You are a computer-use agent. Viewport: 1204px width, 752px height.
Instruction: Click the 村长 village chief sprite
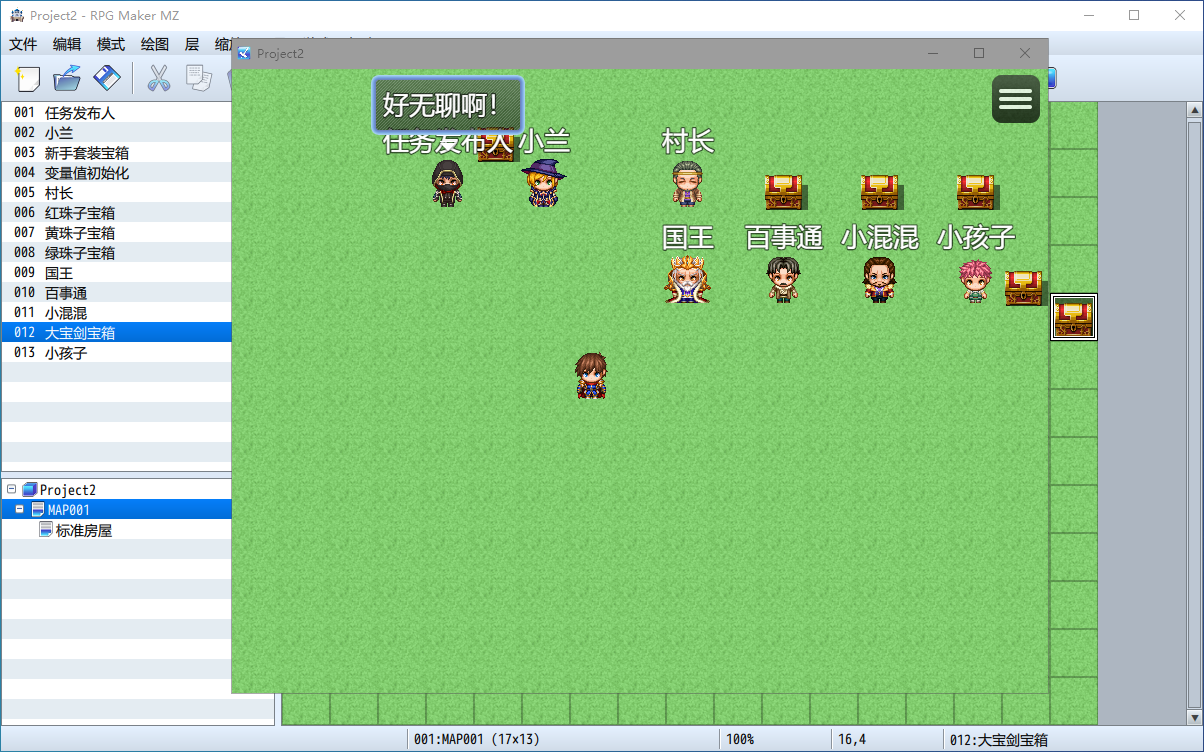pyautogui.click(x=687, y=184)
